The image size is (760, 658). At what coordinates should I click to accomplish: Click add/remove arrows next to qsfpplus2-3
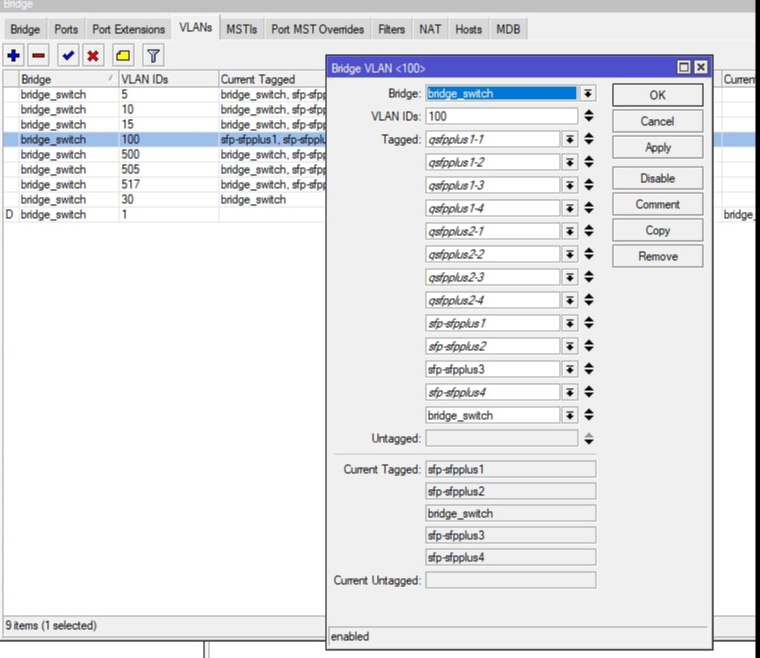tap(589, 277)
